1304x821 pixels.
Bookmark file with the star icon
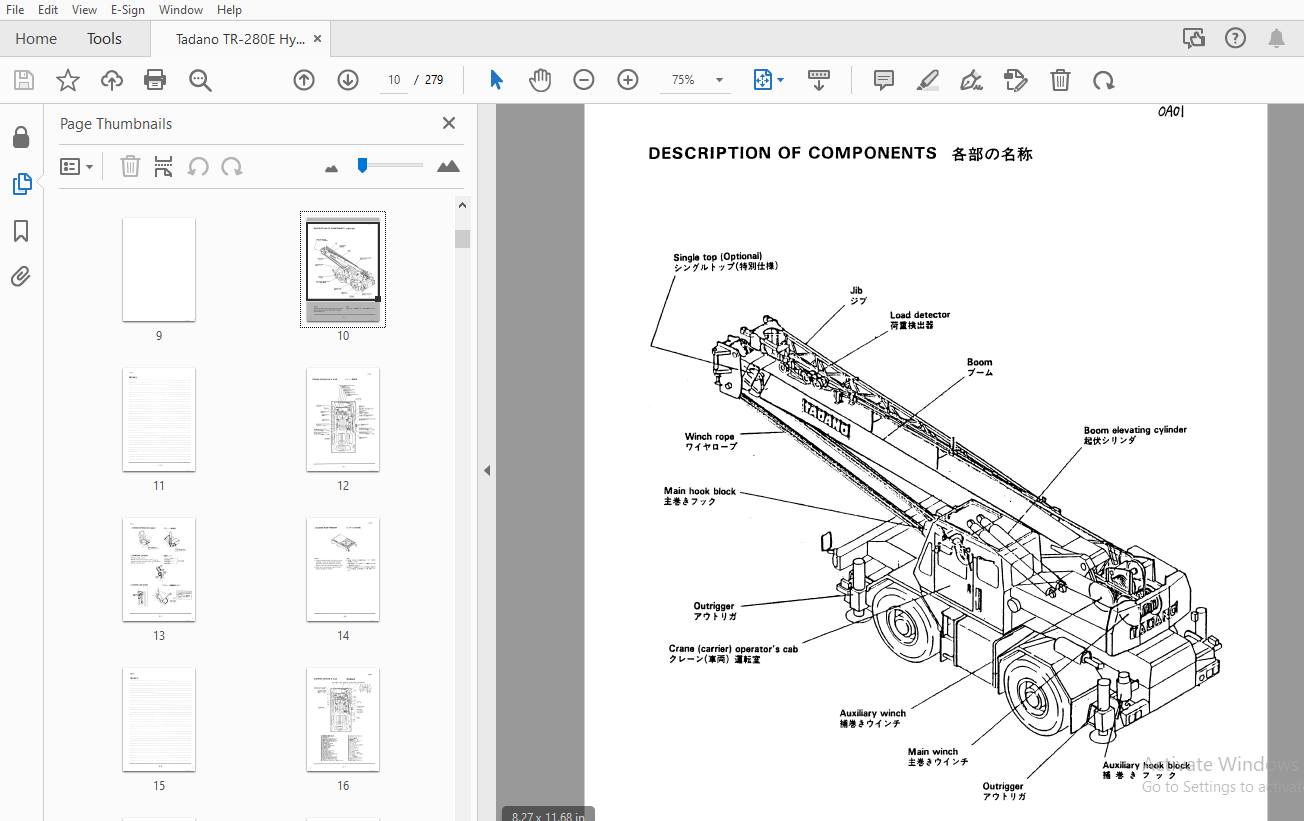click(x=67, y=80)
